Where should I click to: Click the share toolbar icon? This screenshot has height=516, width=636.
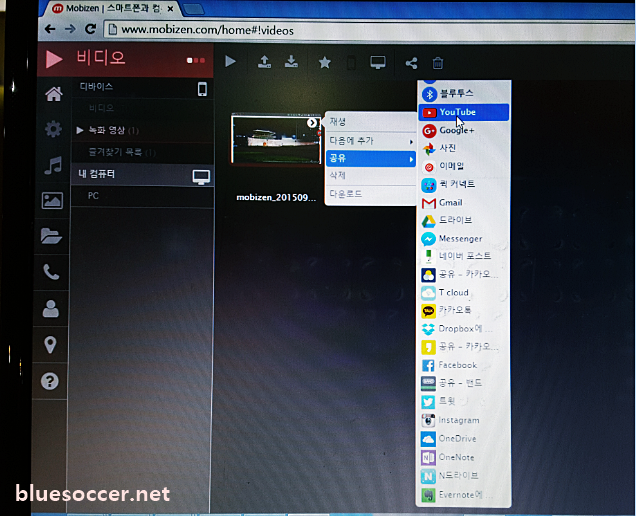coord(411,63)
